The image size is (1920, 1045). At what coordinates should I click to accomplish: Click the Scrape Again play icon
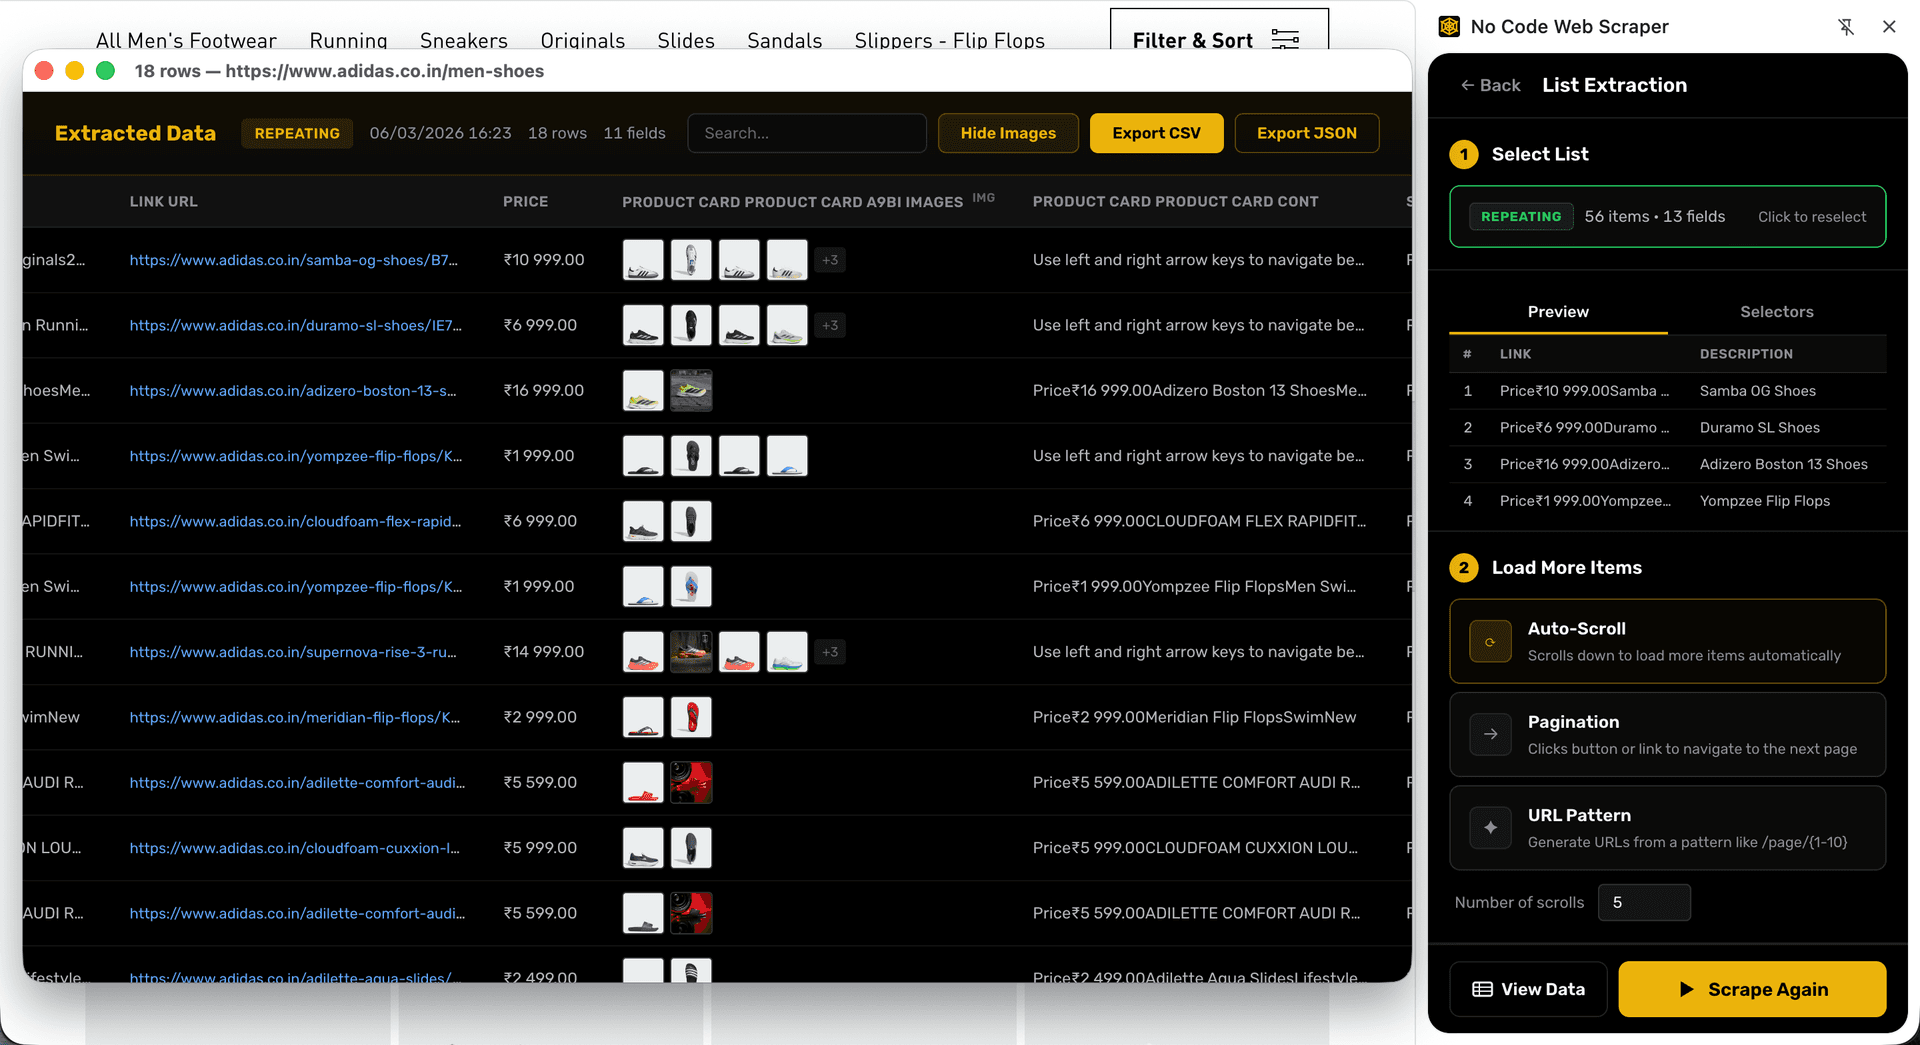coord(1687,989)
